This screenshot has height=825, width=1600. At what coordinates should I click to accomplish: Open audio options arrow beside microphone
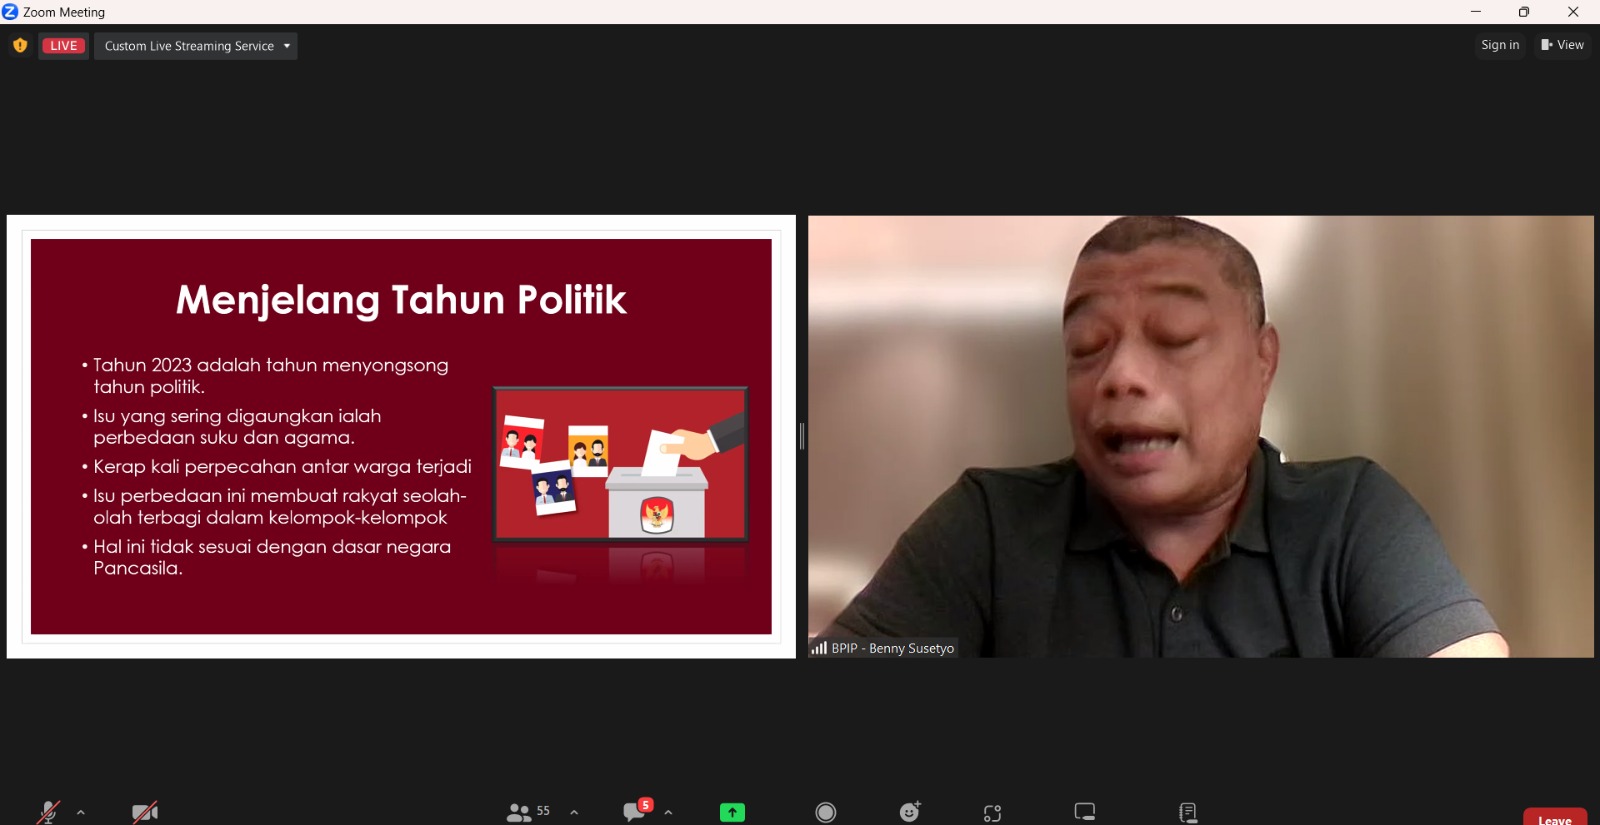click(81, 812)
